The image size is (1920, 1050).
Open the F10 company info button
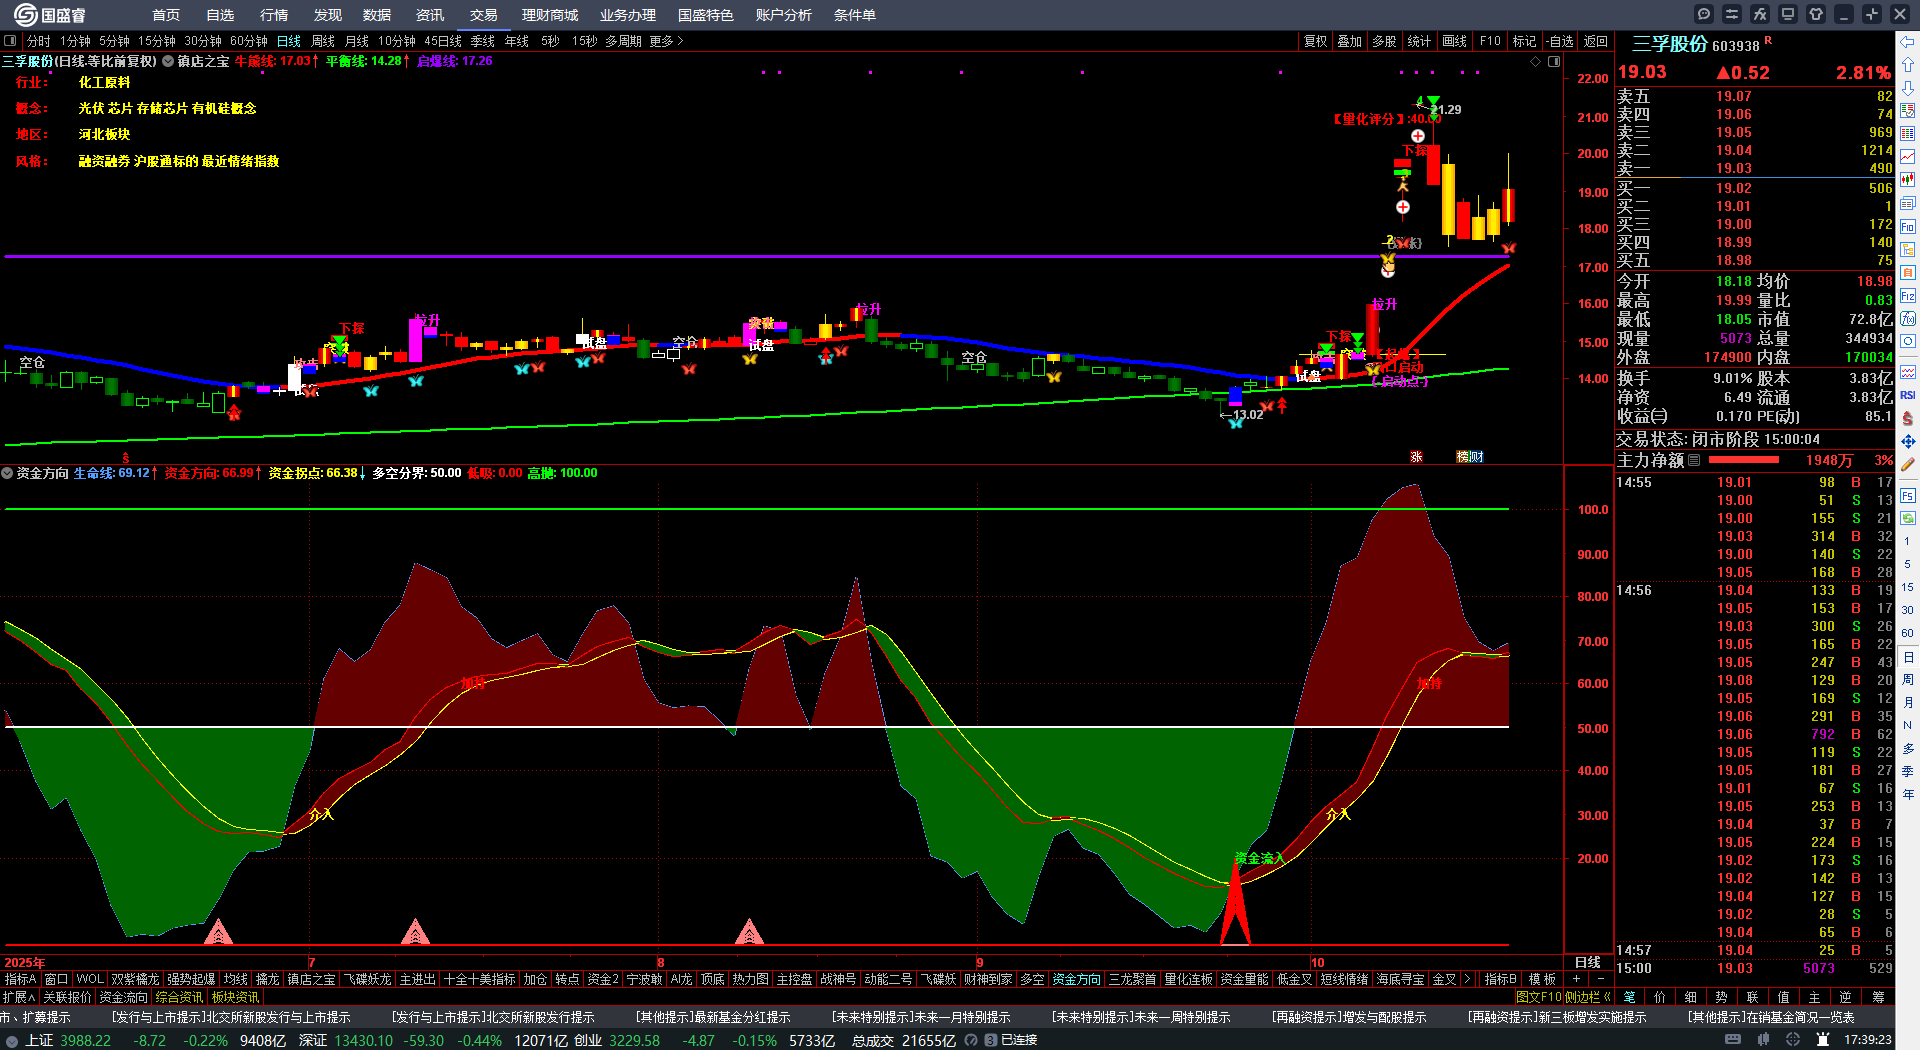pyautogui.click(x=1490, y=41)
